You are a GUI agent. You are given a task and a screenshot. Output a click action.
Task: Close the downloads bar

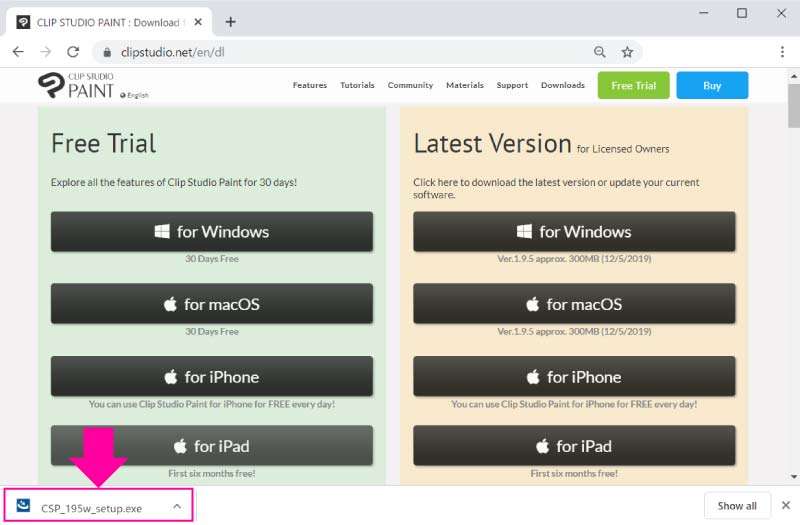tap(785, 506)
